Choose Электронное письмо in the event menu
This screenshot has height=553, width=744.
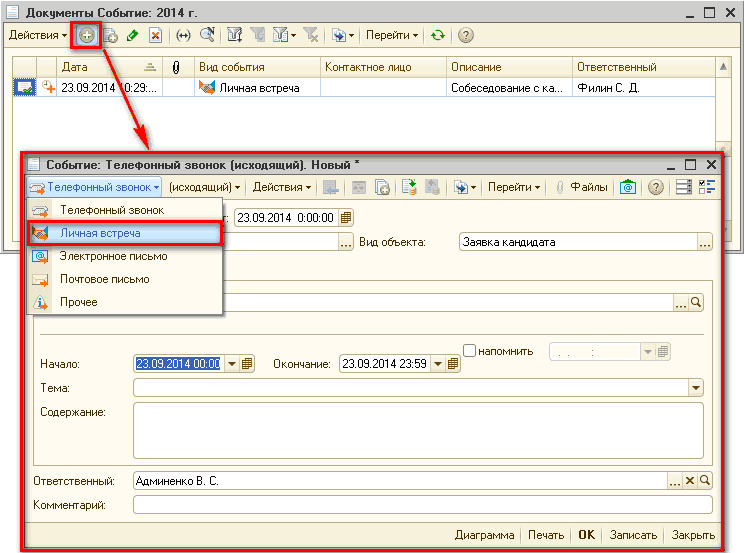point(113,256)
